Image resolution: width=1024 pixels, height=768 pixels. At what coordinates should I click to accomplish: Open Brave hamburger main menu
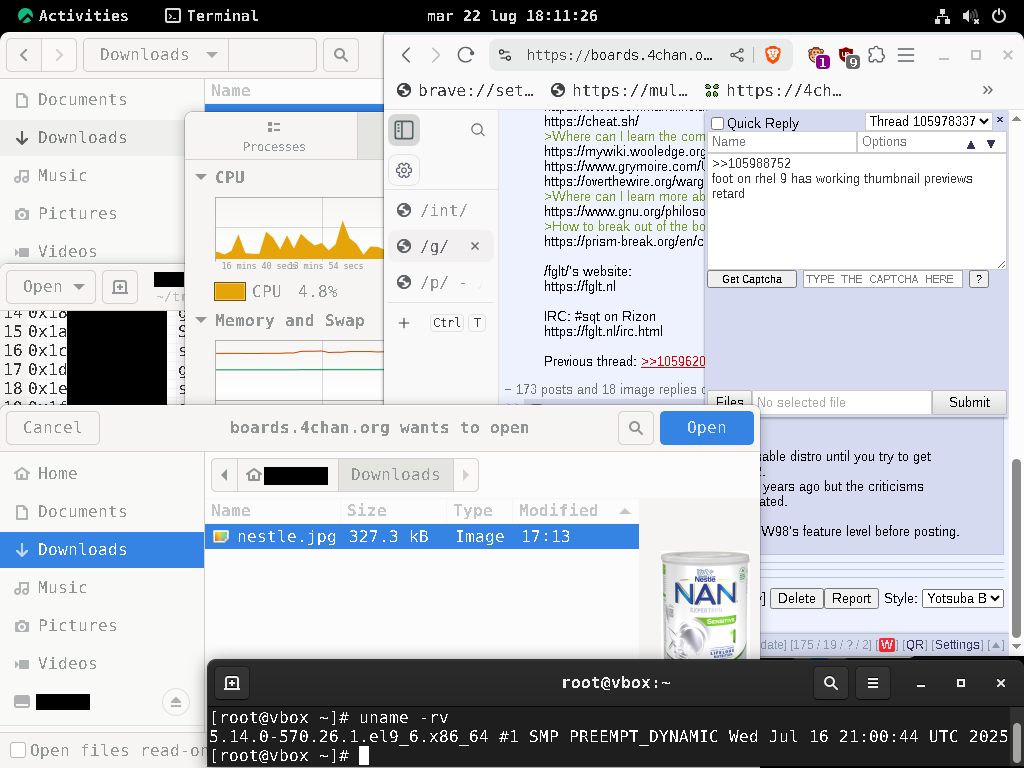[906, 55]
